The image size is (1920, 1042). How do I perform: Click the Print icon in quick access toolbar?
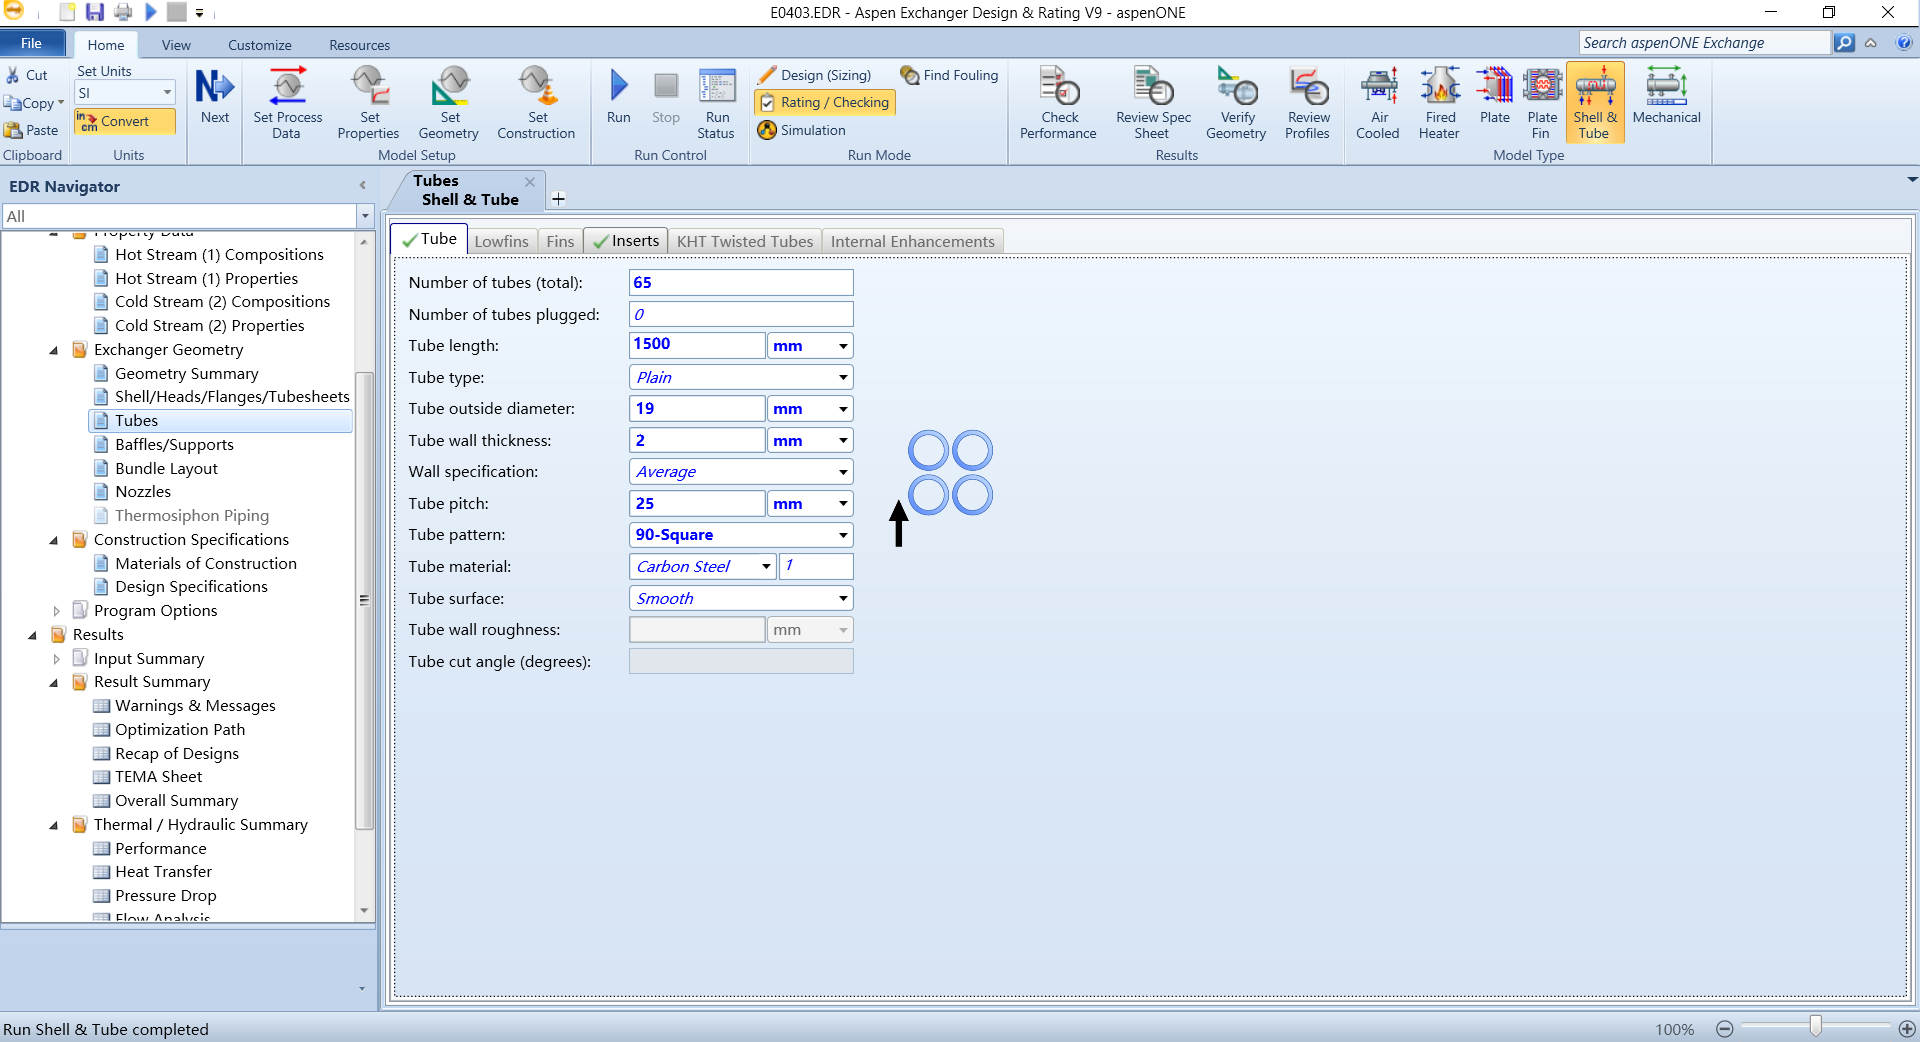click(x=123, y=12)
